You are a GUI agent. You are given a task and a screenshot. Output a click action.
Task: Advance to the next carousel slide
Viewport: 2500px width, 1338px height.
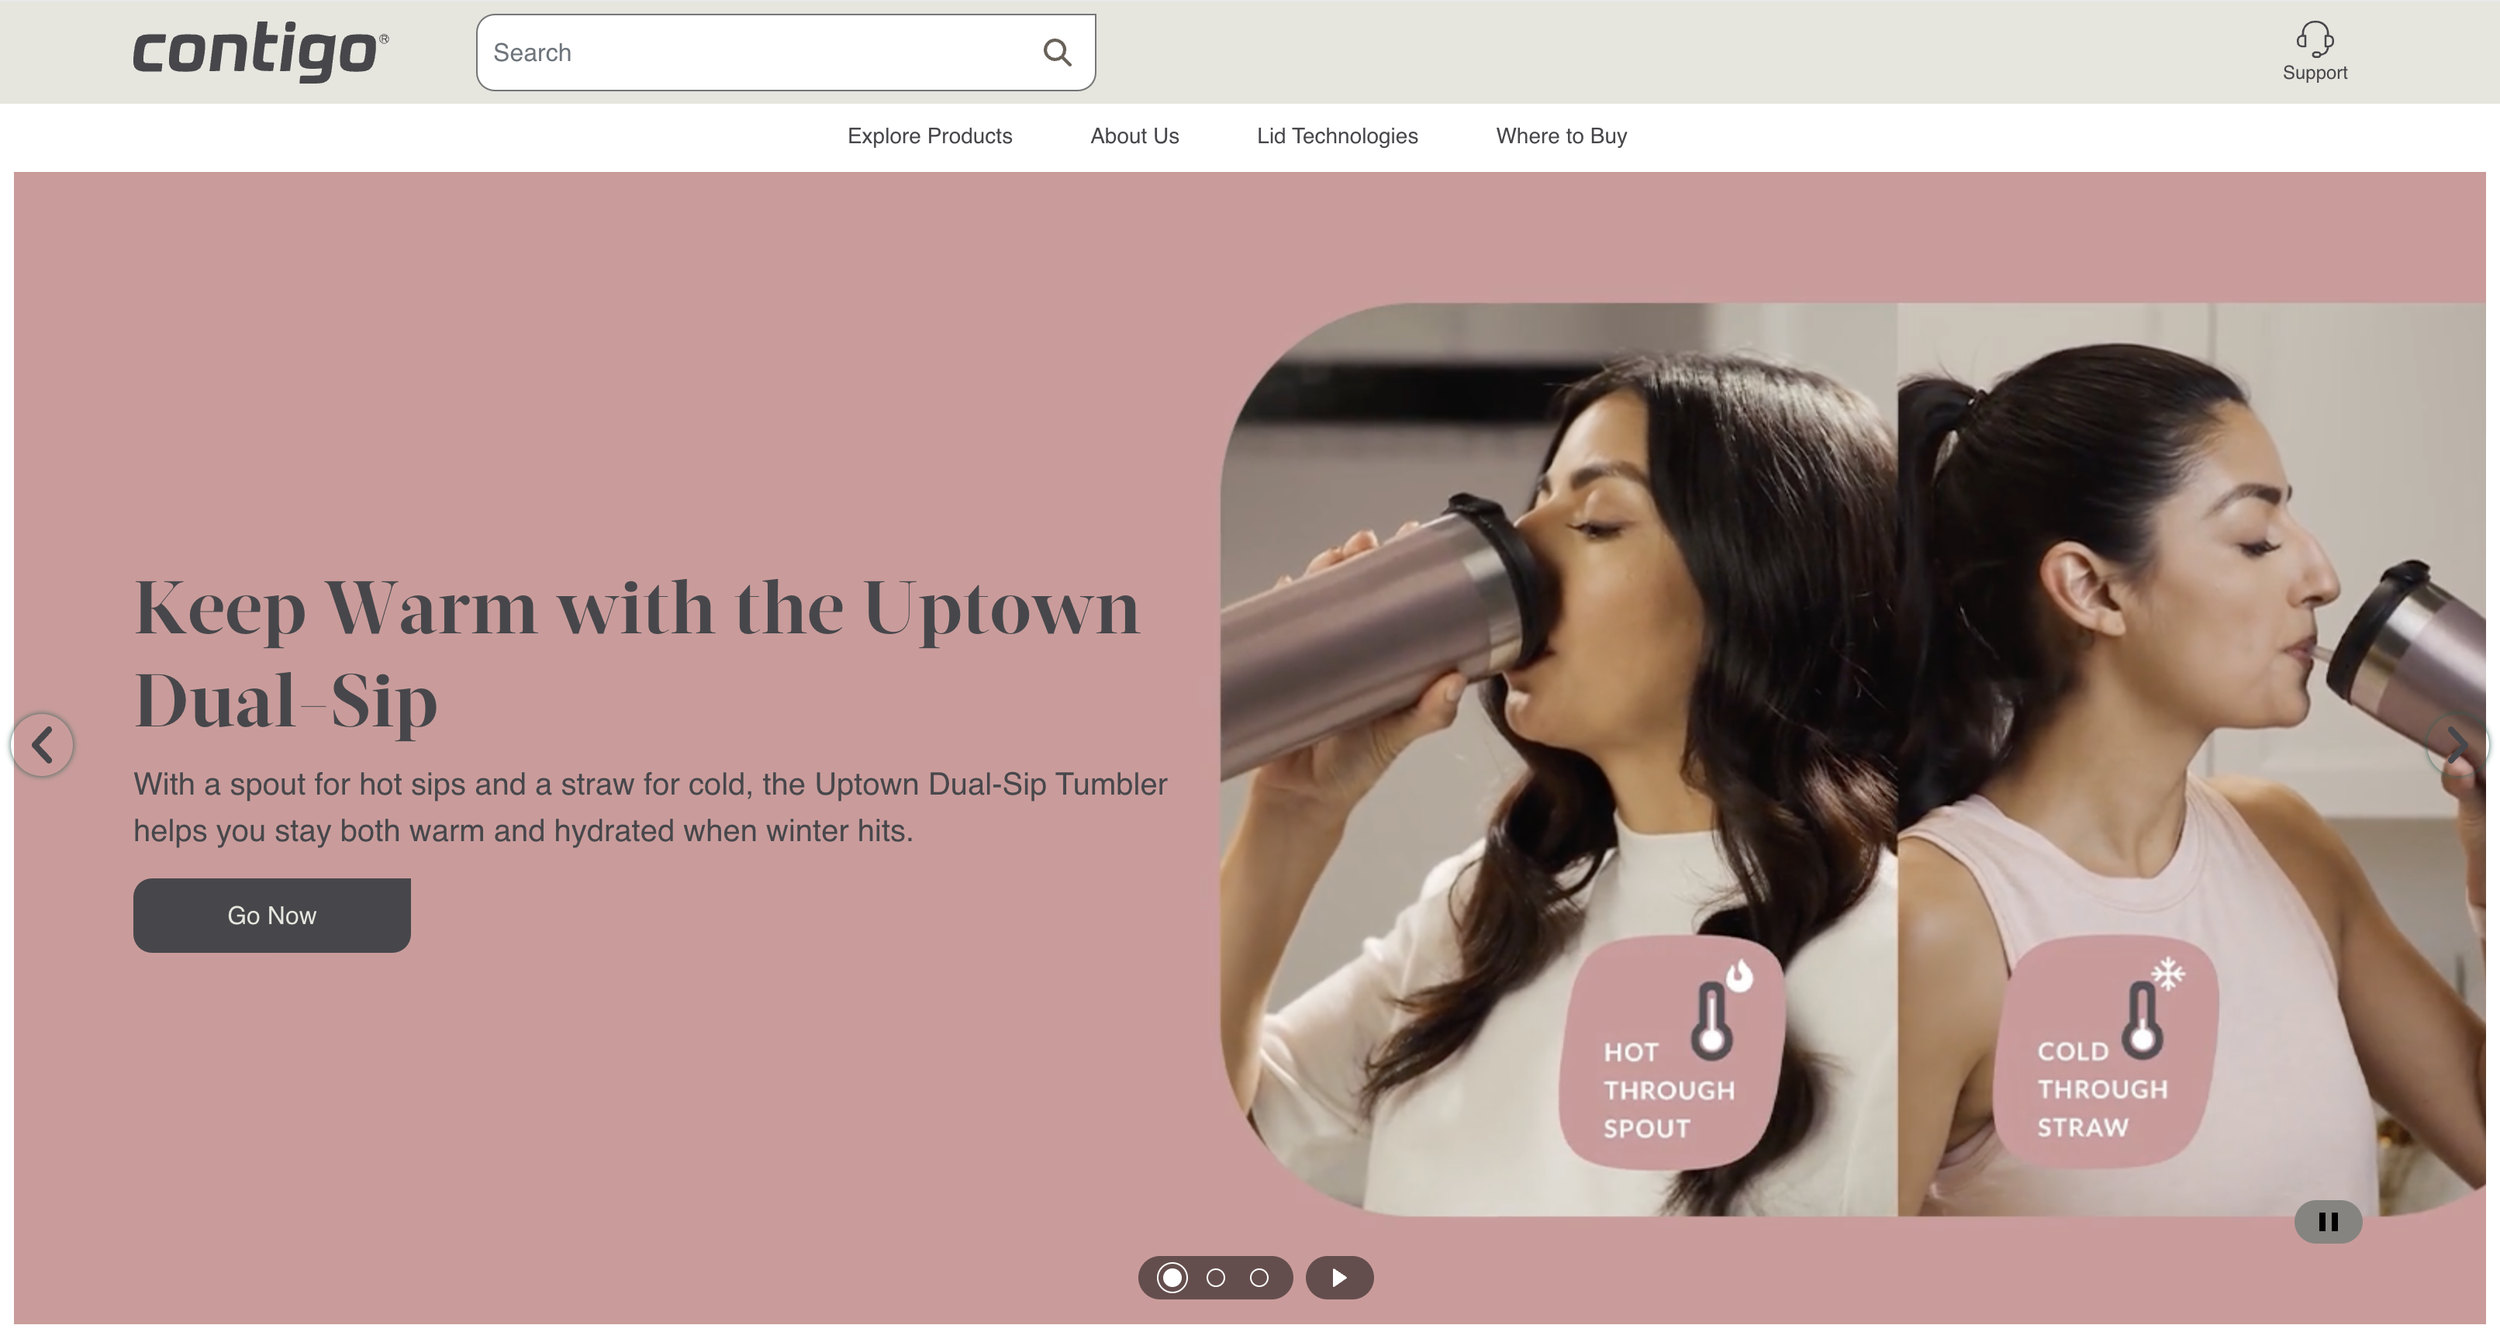[2457, 744]
